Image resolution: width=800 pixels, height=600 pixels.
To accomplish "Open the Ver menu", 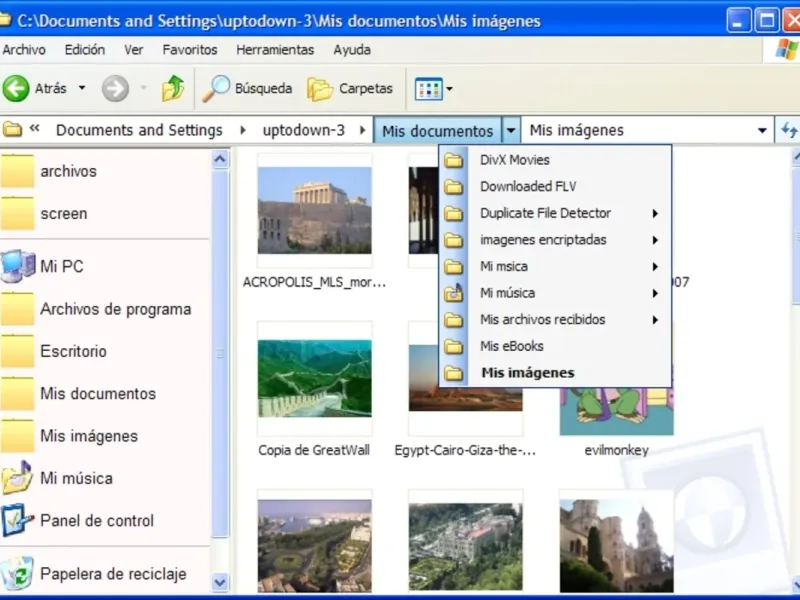I will 134,49.
